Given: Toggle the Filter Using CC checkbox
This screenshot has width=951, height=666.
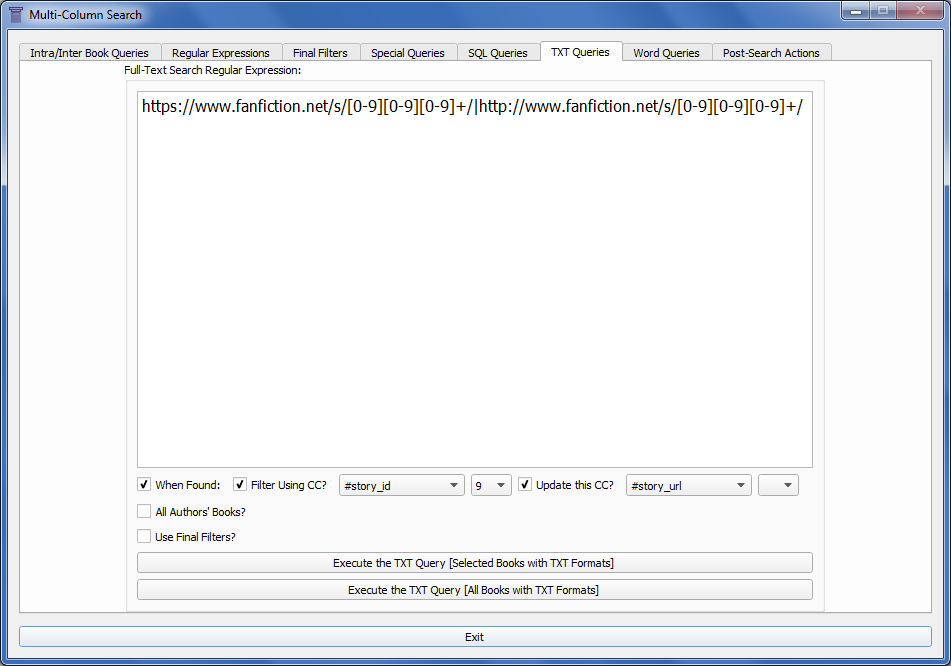Looking at the screenshot, I should point(240,484).
